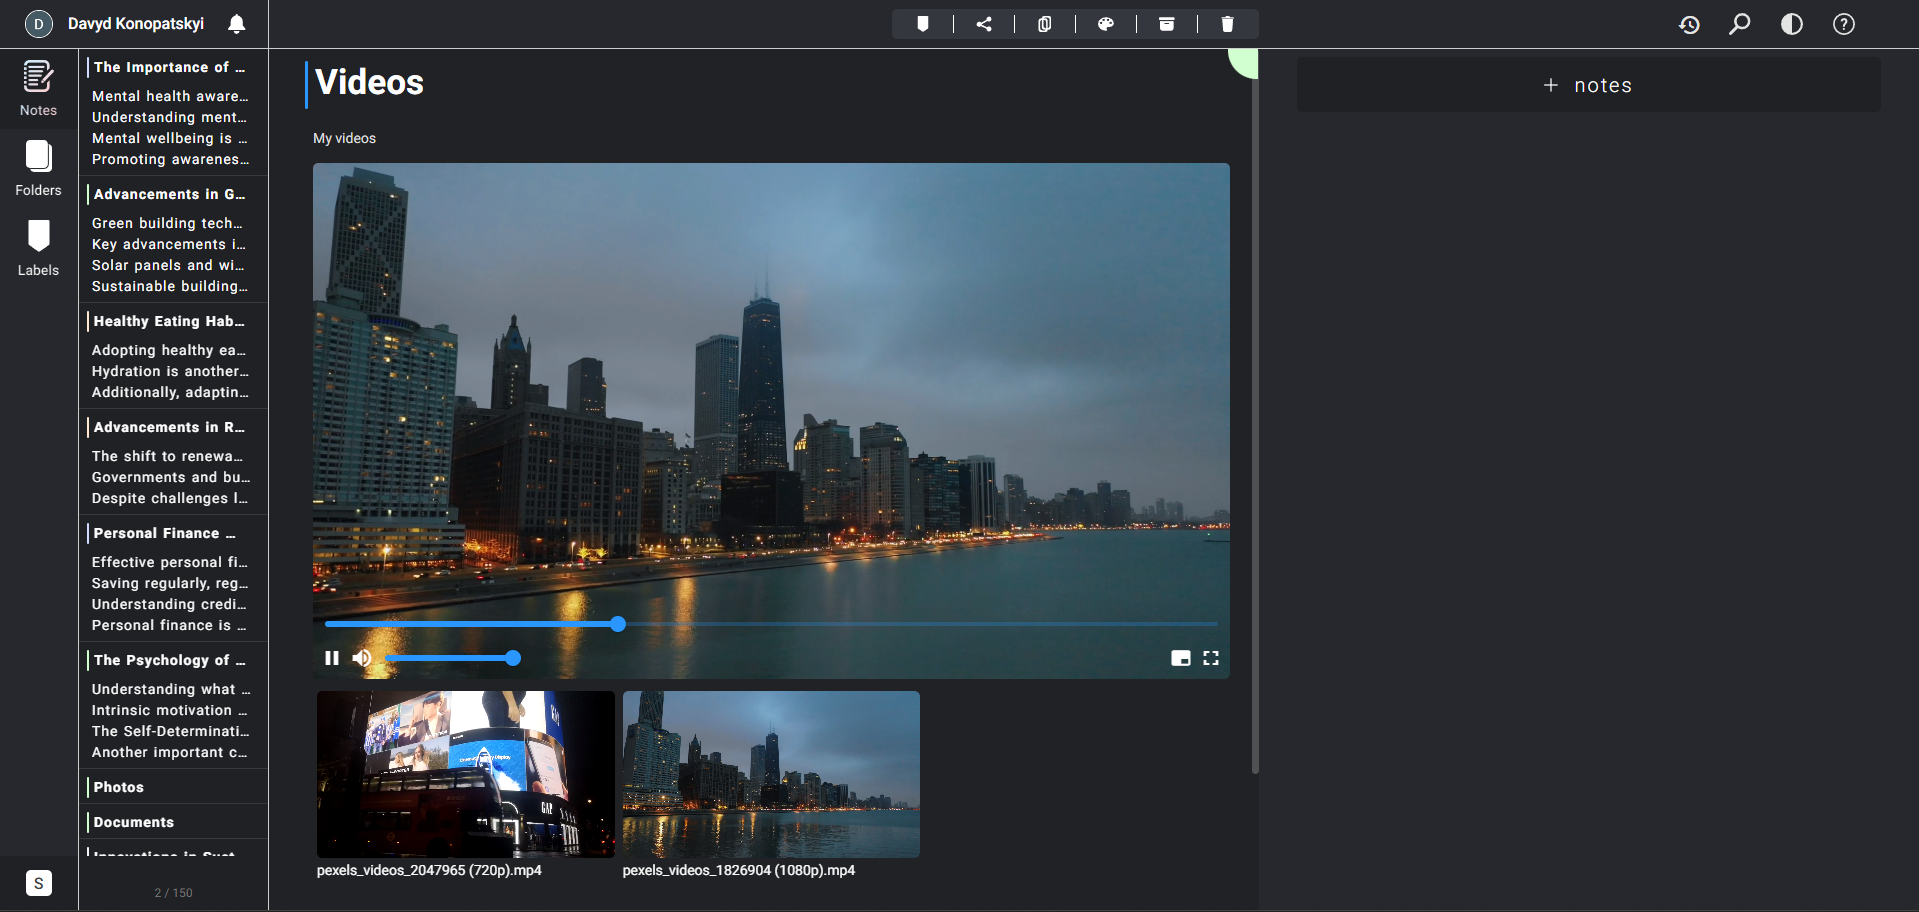Pause the playing video
Image resolution: width=1919 pixels, height=912 pixels.
tap(332, 658)
